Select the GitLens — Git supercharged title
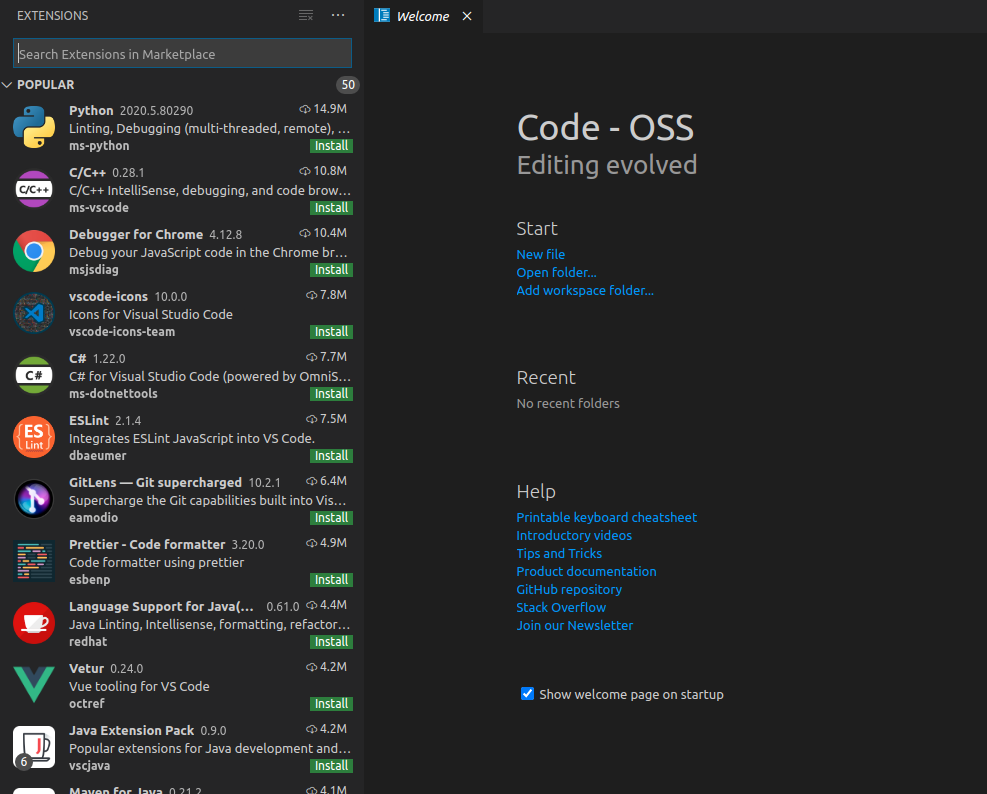The width and height of the screenshot is (987, 794). tap(155, 482)
